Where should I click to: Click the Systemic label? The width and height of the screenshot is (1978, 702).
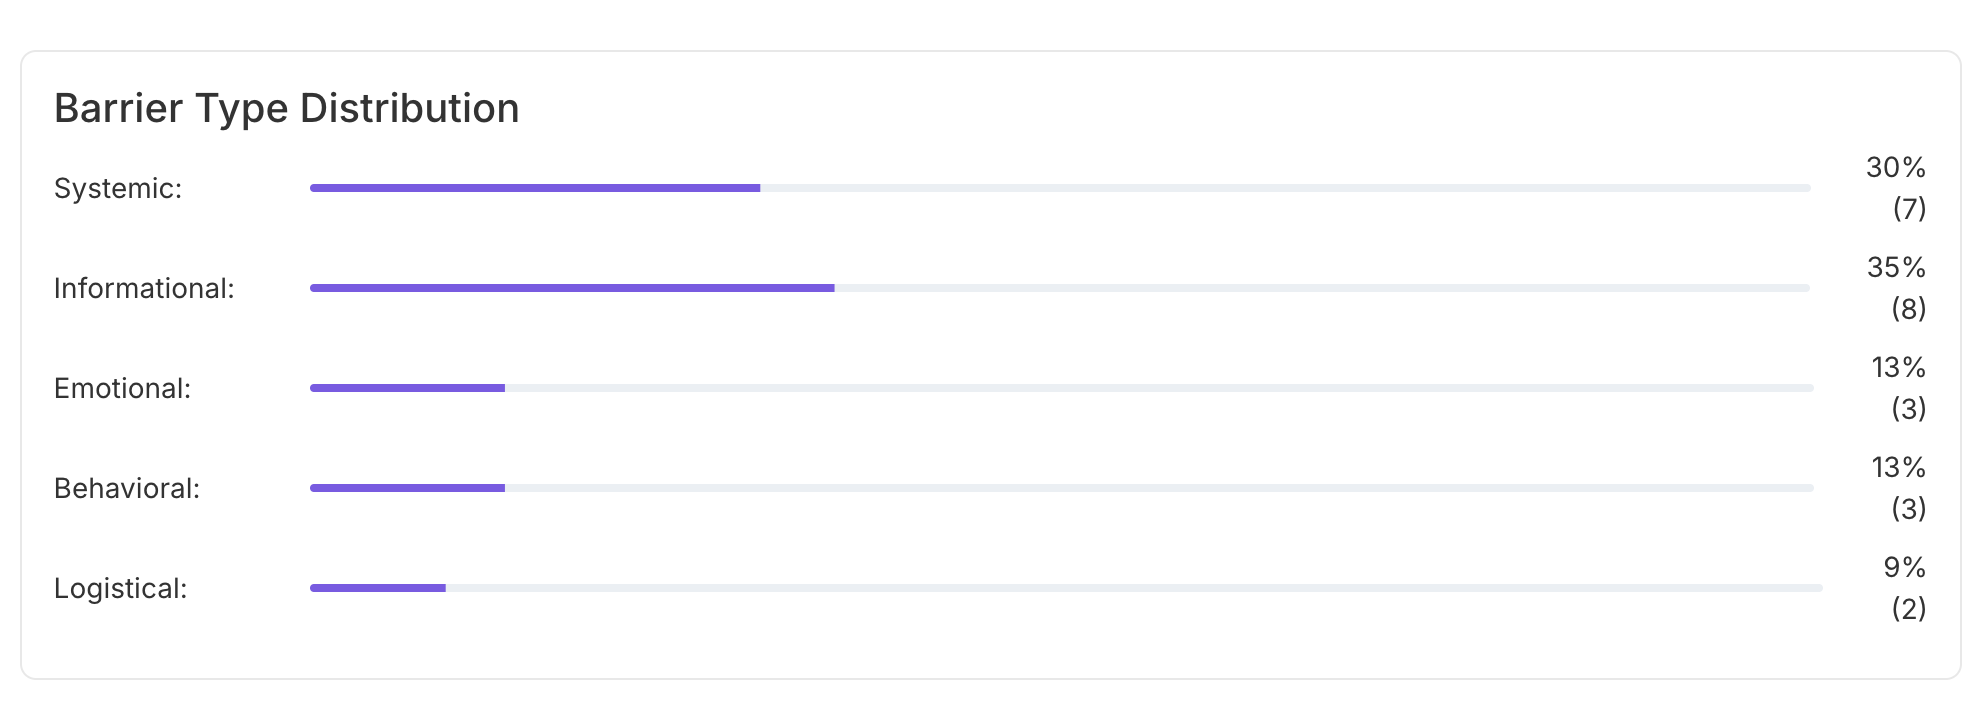click(x=118, y=188)
